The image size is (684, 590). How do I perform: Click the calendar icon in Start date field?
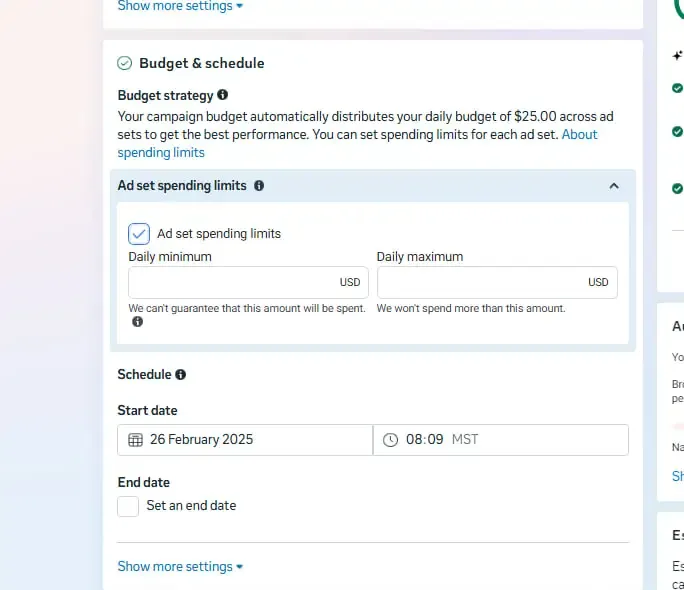click(x=136, y=440)
